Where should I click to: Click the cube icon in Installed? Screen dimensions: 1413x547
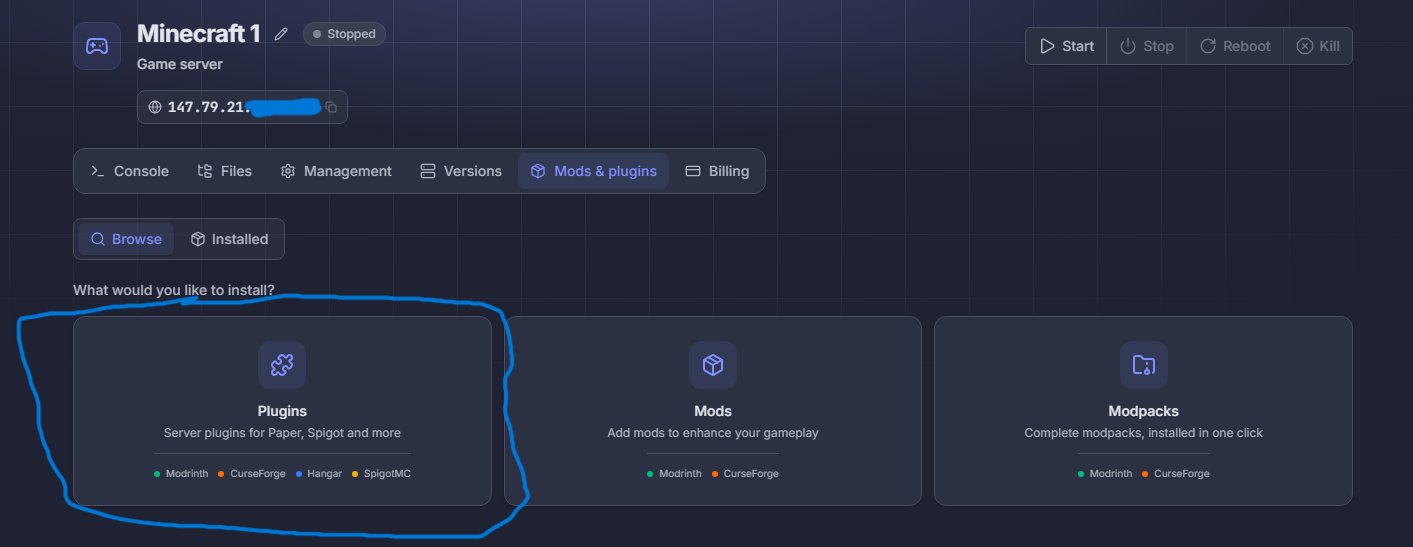pyautogui.click(x=198, y=239)
